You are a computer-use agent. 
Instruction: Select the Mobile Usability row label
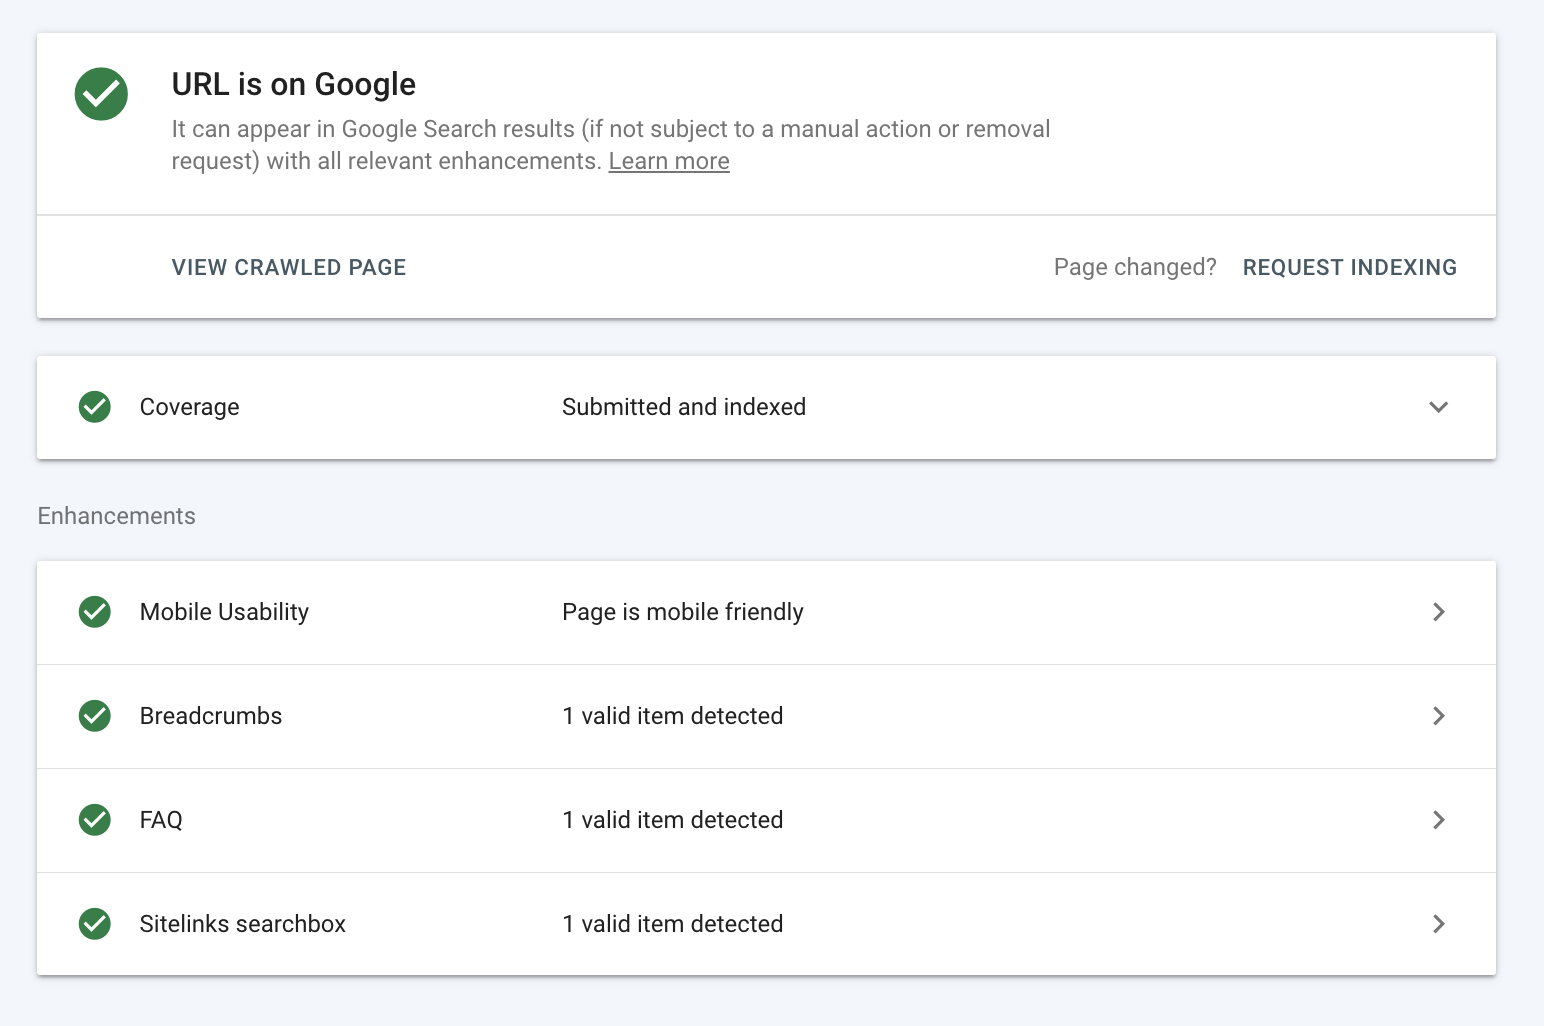click(224, 612)
